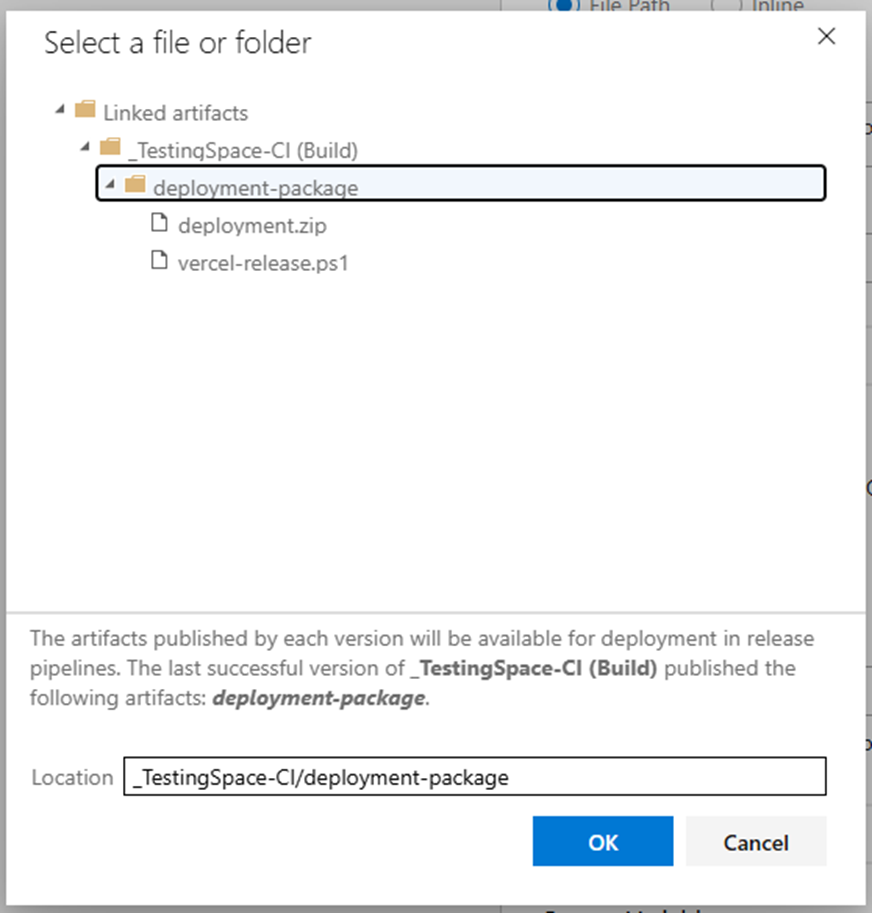Focus the Location text field

475,777
